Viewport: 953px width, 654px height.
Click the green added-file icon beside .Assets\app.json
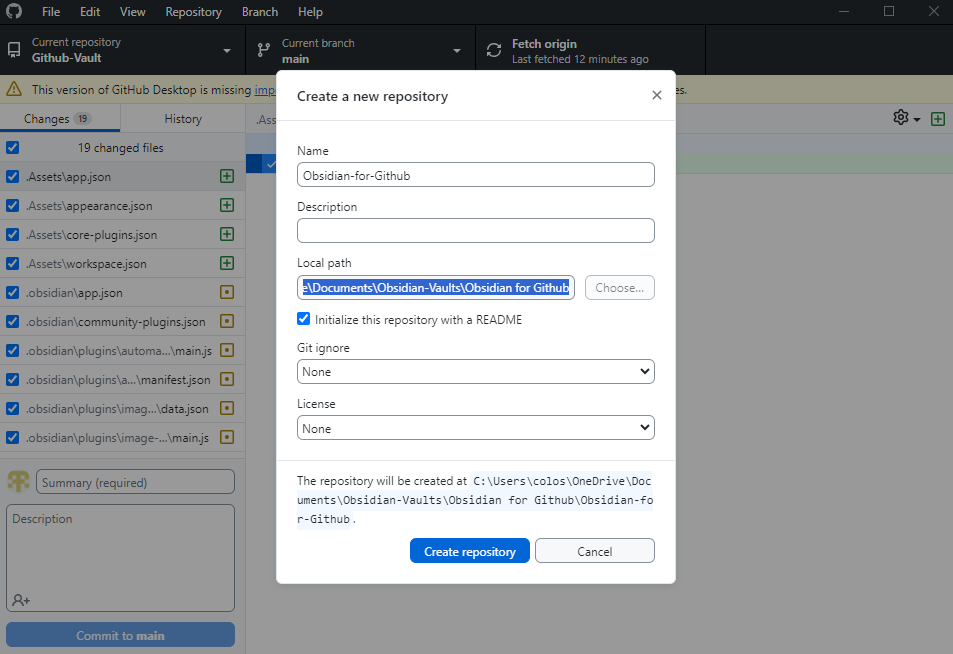coord(227,175)
